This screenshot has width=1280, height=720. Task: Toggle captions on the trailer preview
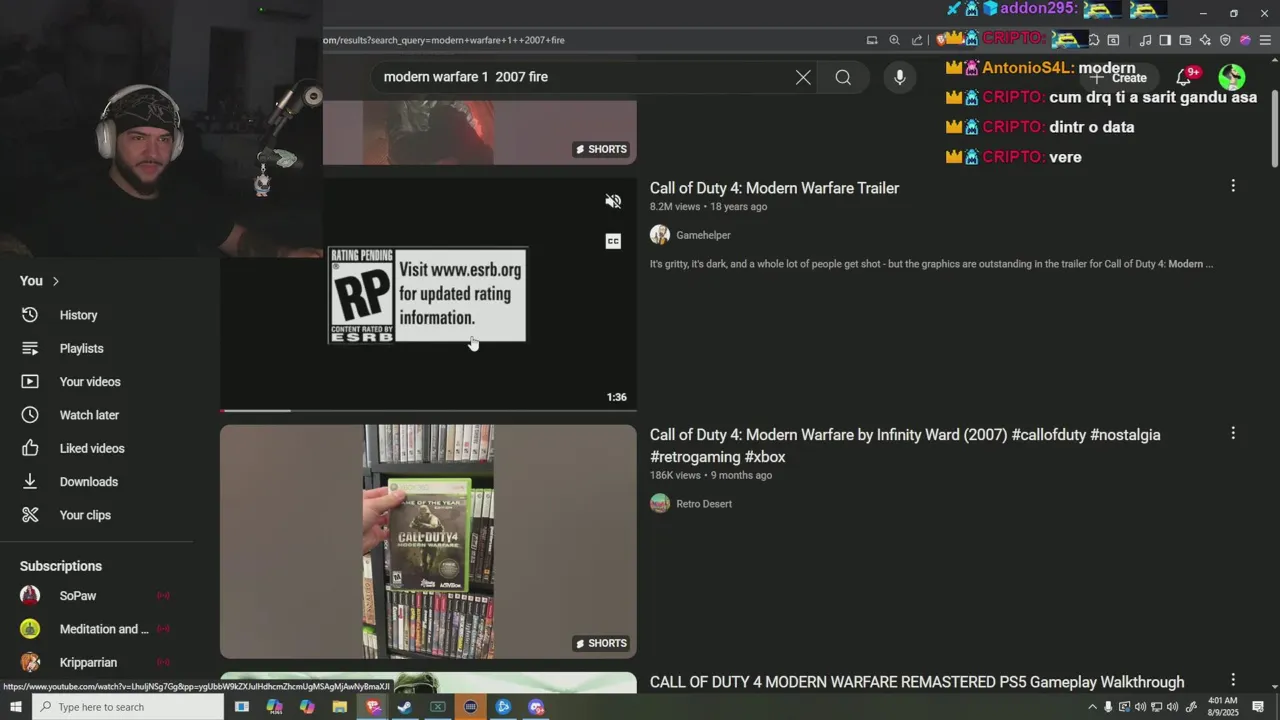[613, 241]
